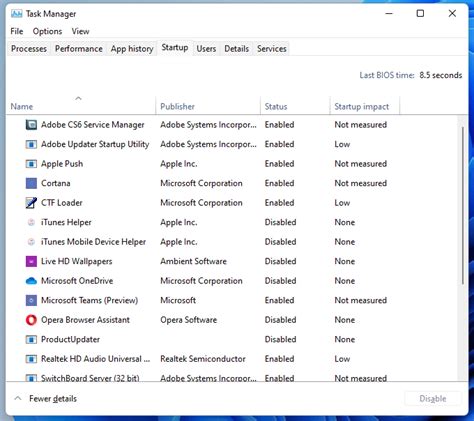Click the Realtek Semiconductor publisher cell
Image resolution: width=474 pixels, height=421 pixels.
pyautogui.click(x=203, y=359)
